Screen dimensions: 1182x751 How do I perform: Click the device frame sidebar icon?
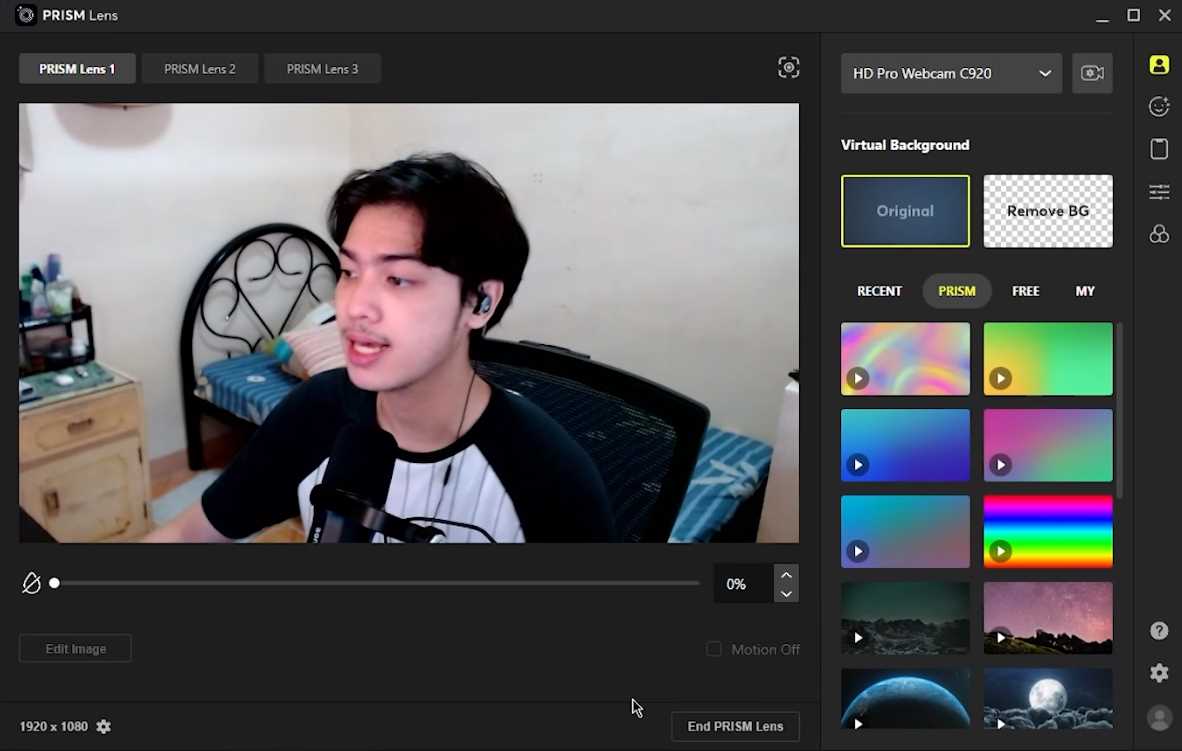1159,149
